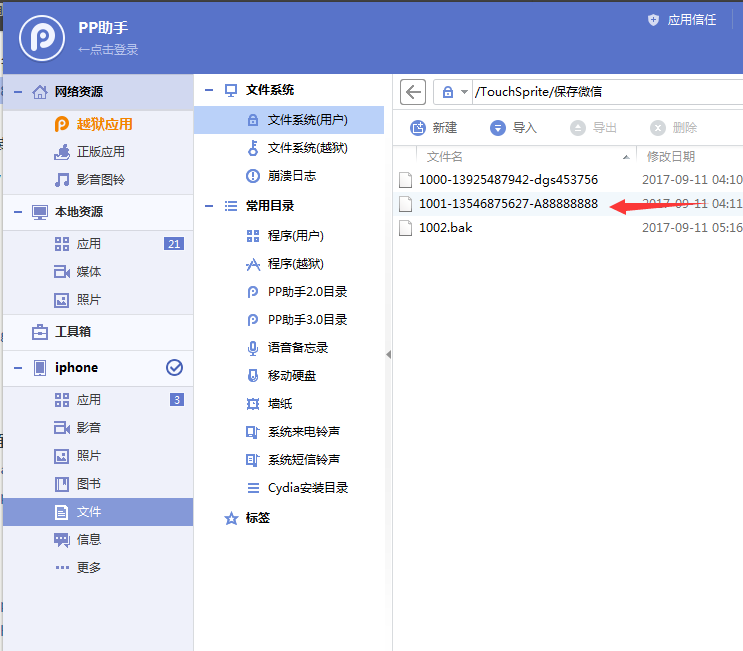Screen dimensions: 743x651
Task: Open 应用信任 shield option
Action: point(682,19)
